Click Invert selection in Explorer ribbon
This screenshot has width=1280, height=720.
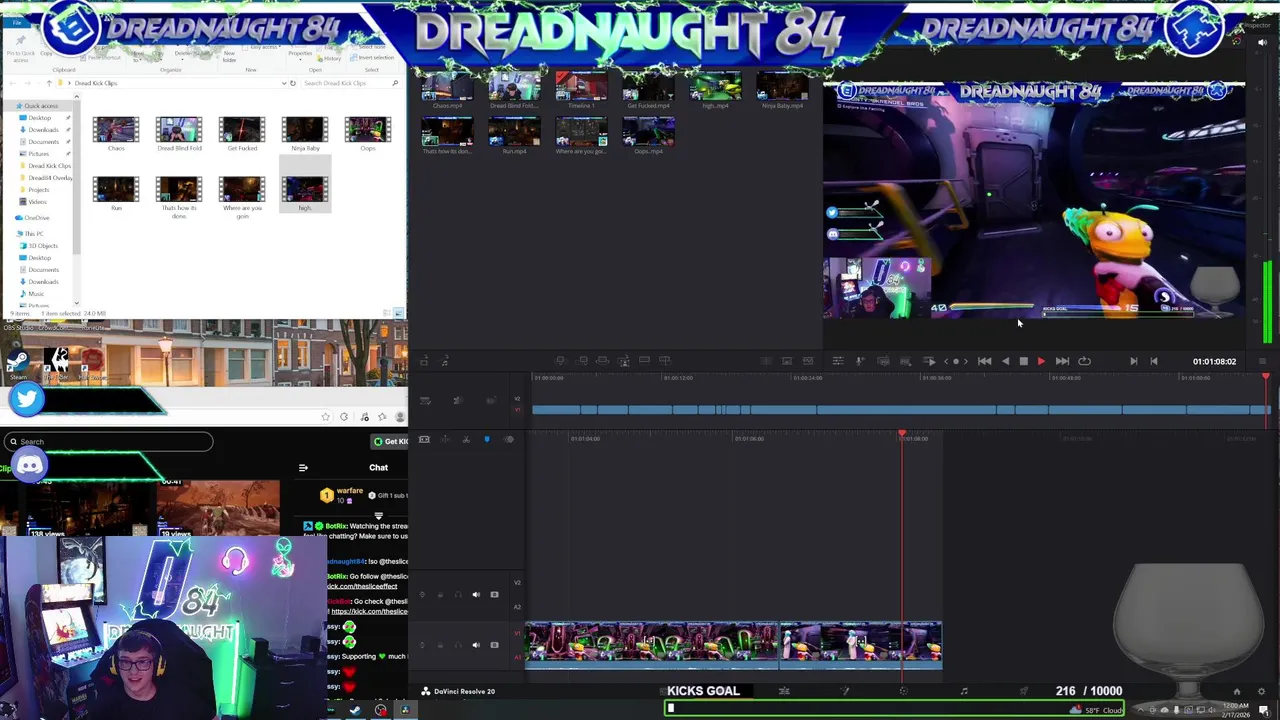pyautogui.click(x=371, y=57)
